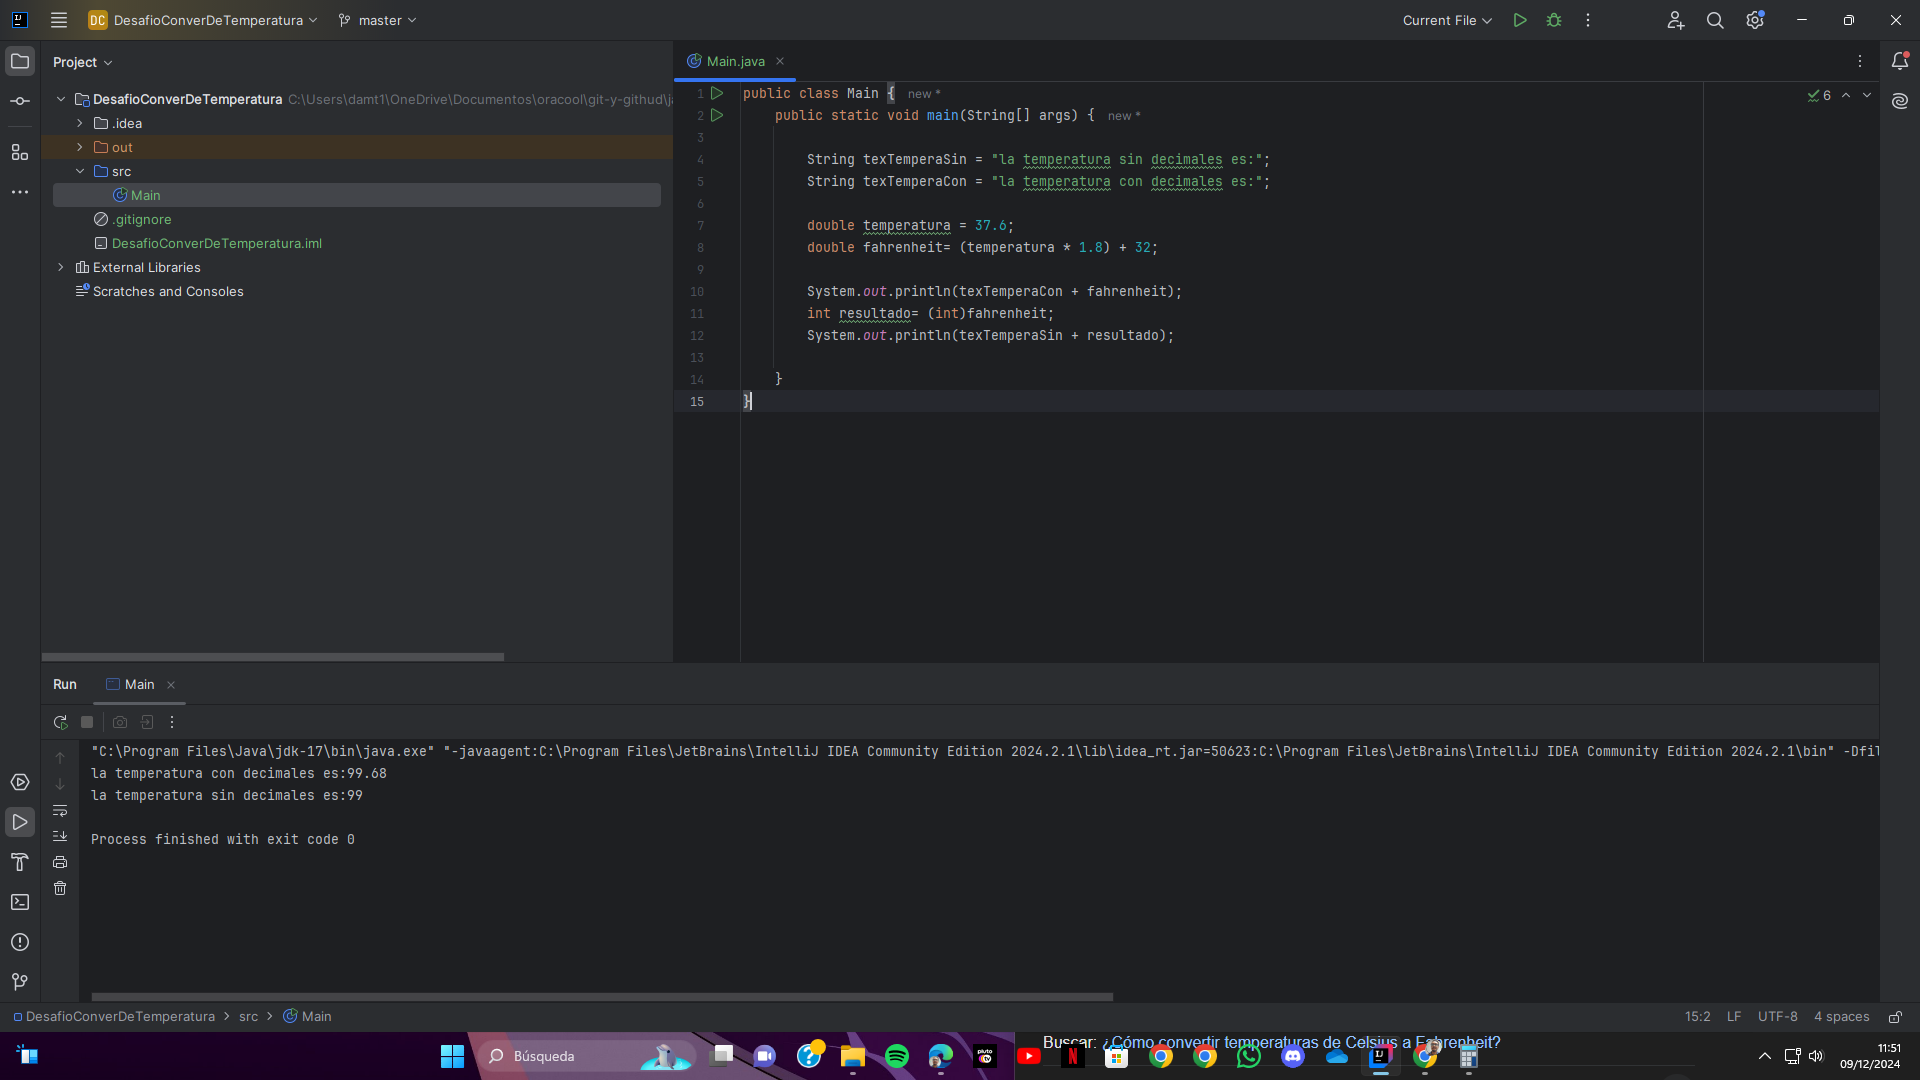Open the Project view dropdown
The width and height of the screenshot is (1920, 1080).
coord(83,62)
